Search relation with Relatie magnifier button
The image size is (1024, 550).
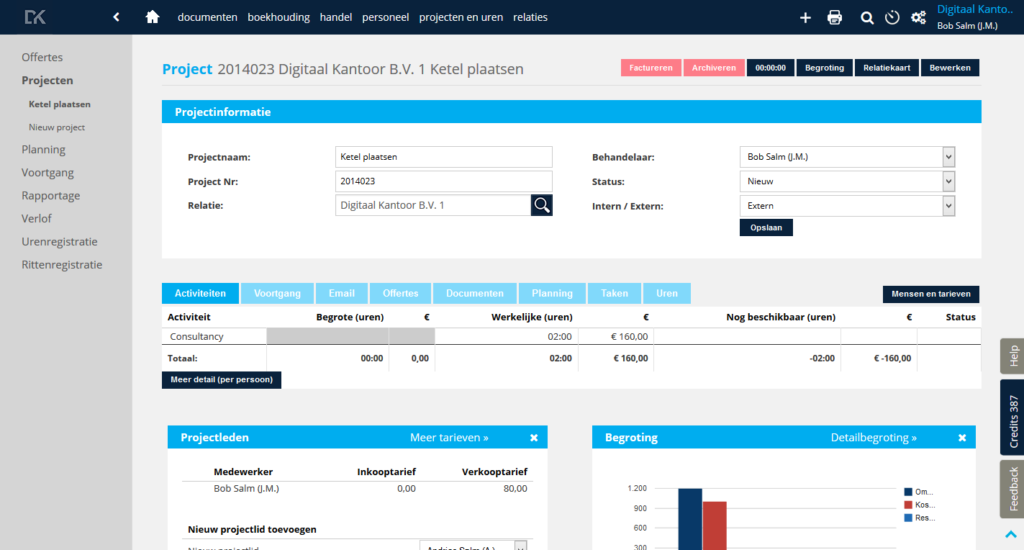coord(541,205)
